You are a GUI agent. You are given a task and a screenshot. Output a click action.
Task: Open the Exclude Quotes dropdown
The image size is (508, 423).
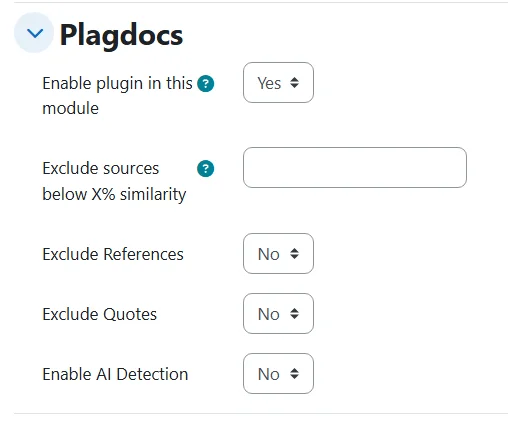point(278,314)
